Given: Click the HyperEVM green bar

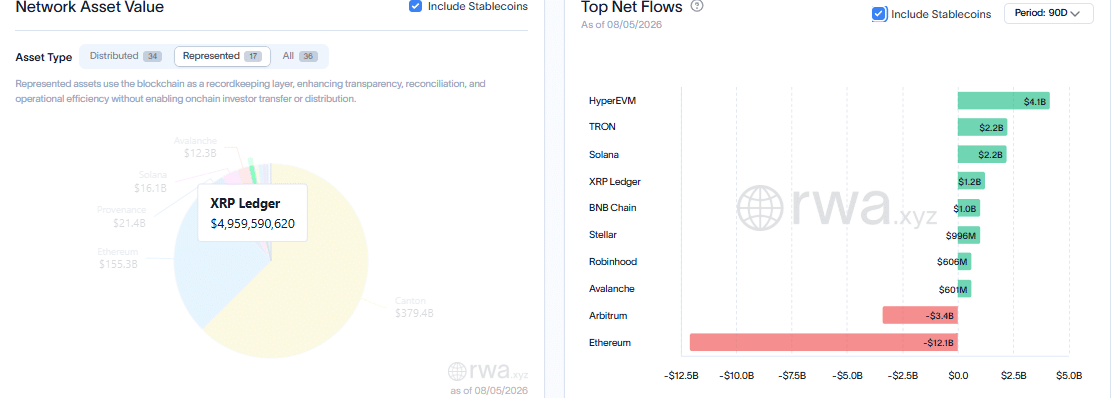Looking at the screenshot, I should 1003,101.
